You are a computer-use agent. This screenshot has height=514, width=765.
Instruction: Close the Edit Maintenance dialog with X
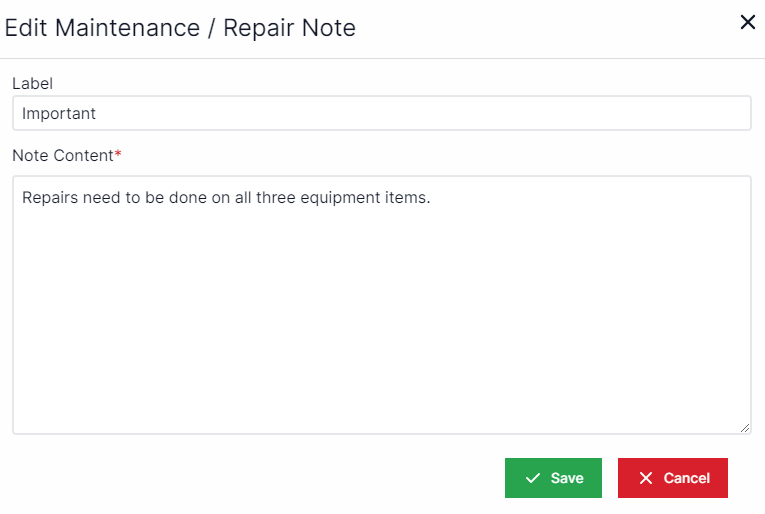click(x=747, y=23)
